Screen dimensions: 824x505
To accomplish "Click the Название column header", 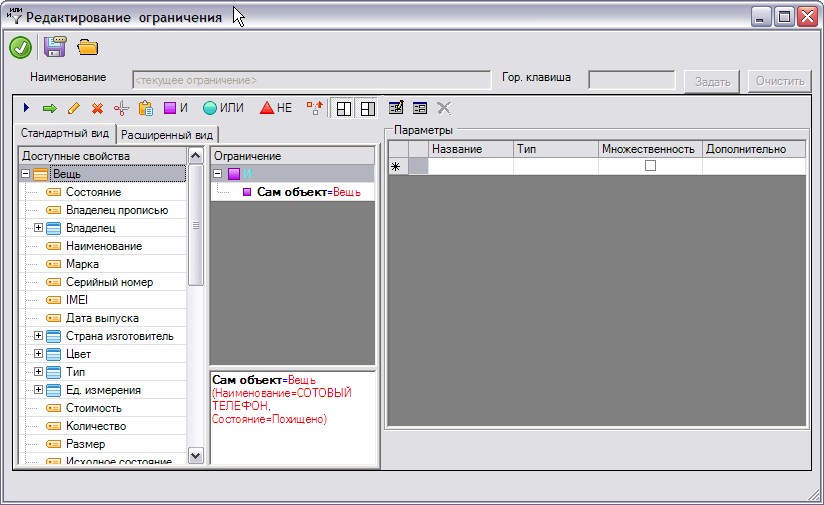I will 471,149.
